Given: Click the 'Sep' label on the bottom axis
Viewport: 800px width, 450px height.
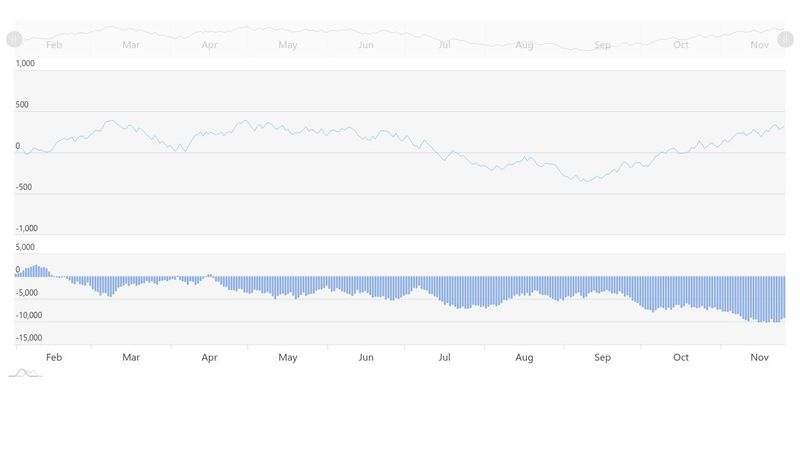Looking at the screenshot, I should [x=603, y=357].
